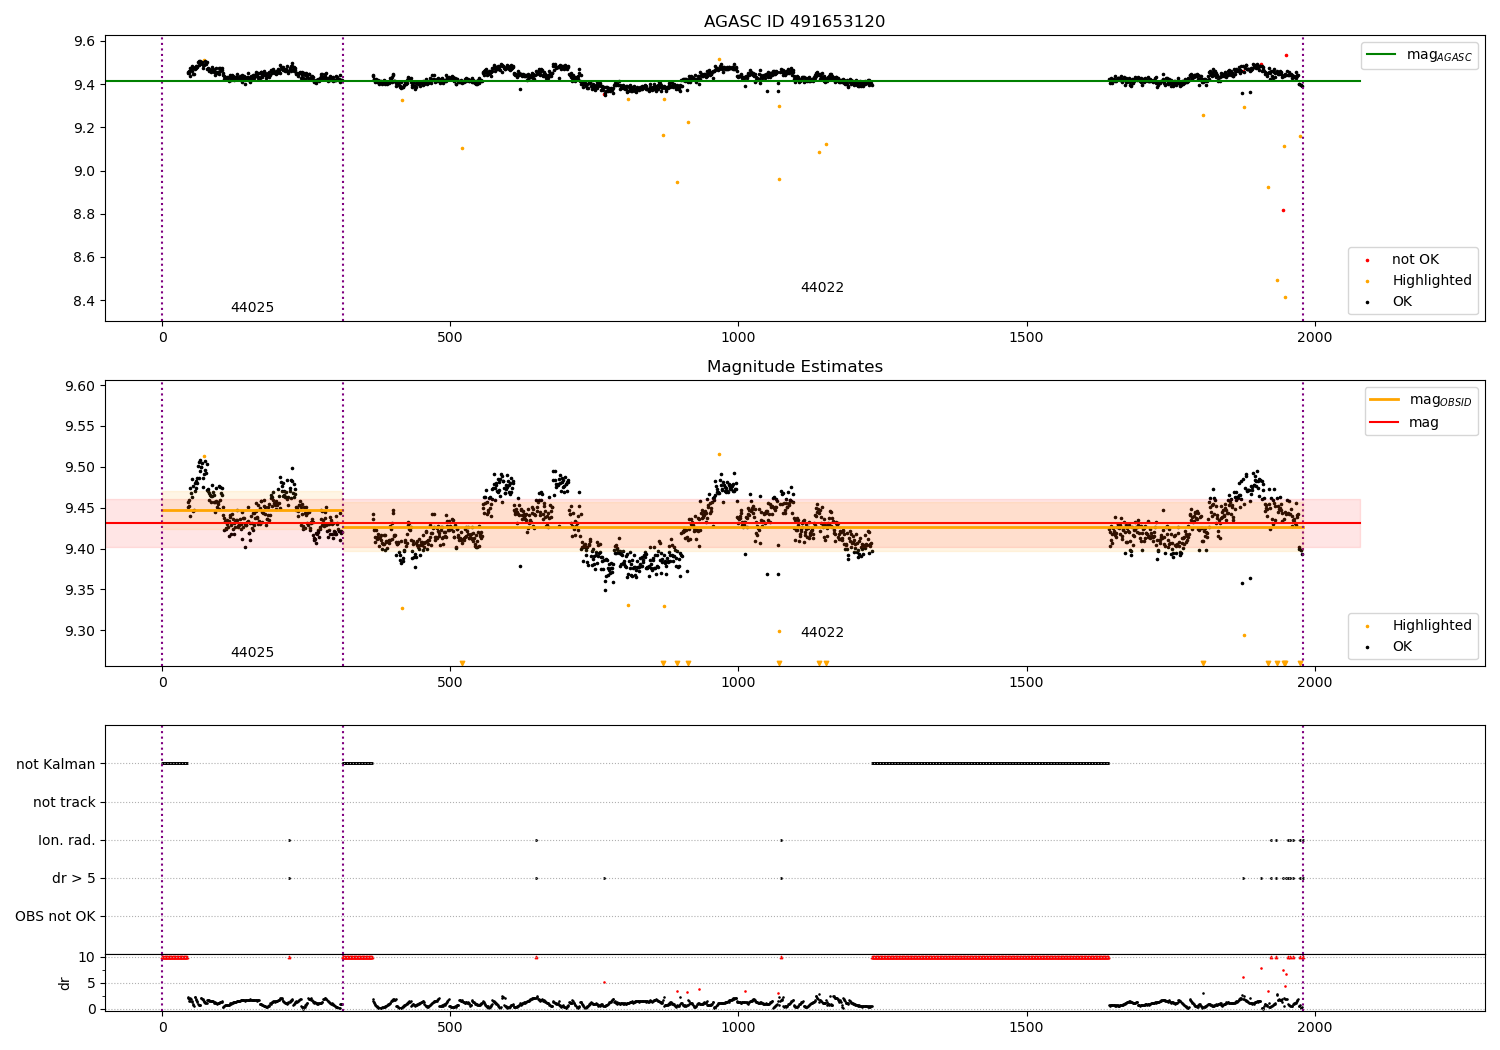Click the 'Ion. rad.' row label
Screen dimensions: 1500x1050
coord(67,841)
